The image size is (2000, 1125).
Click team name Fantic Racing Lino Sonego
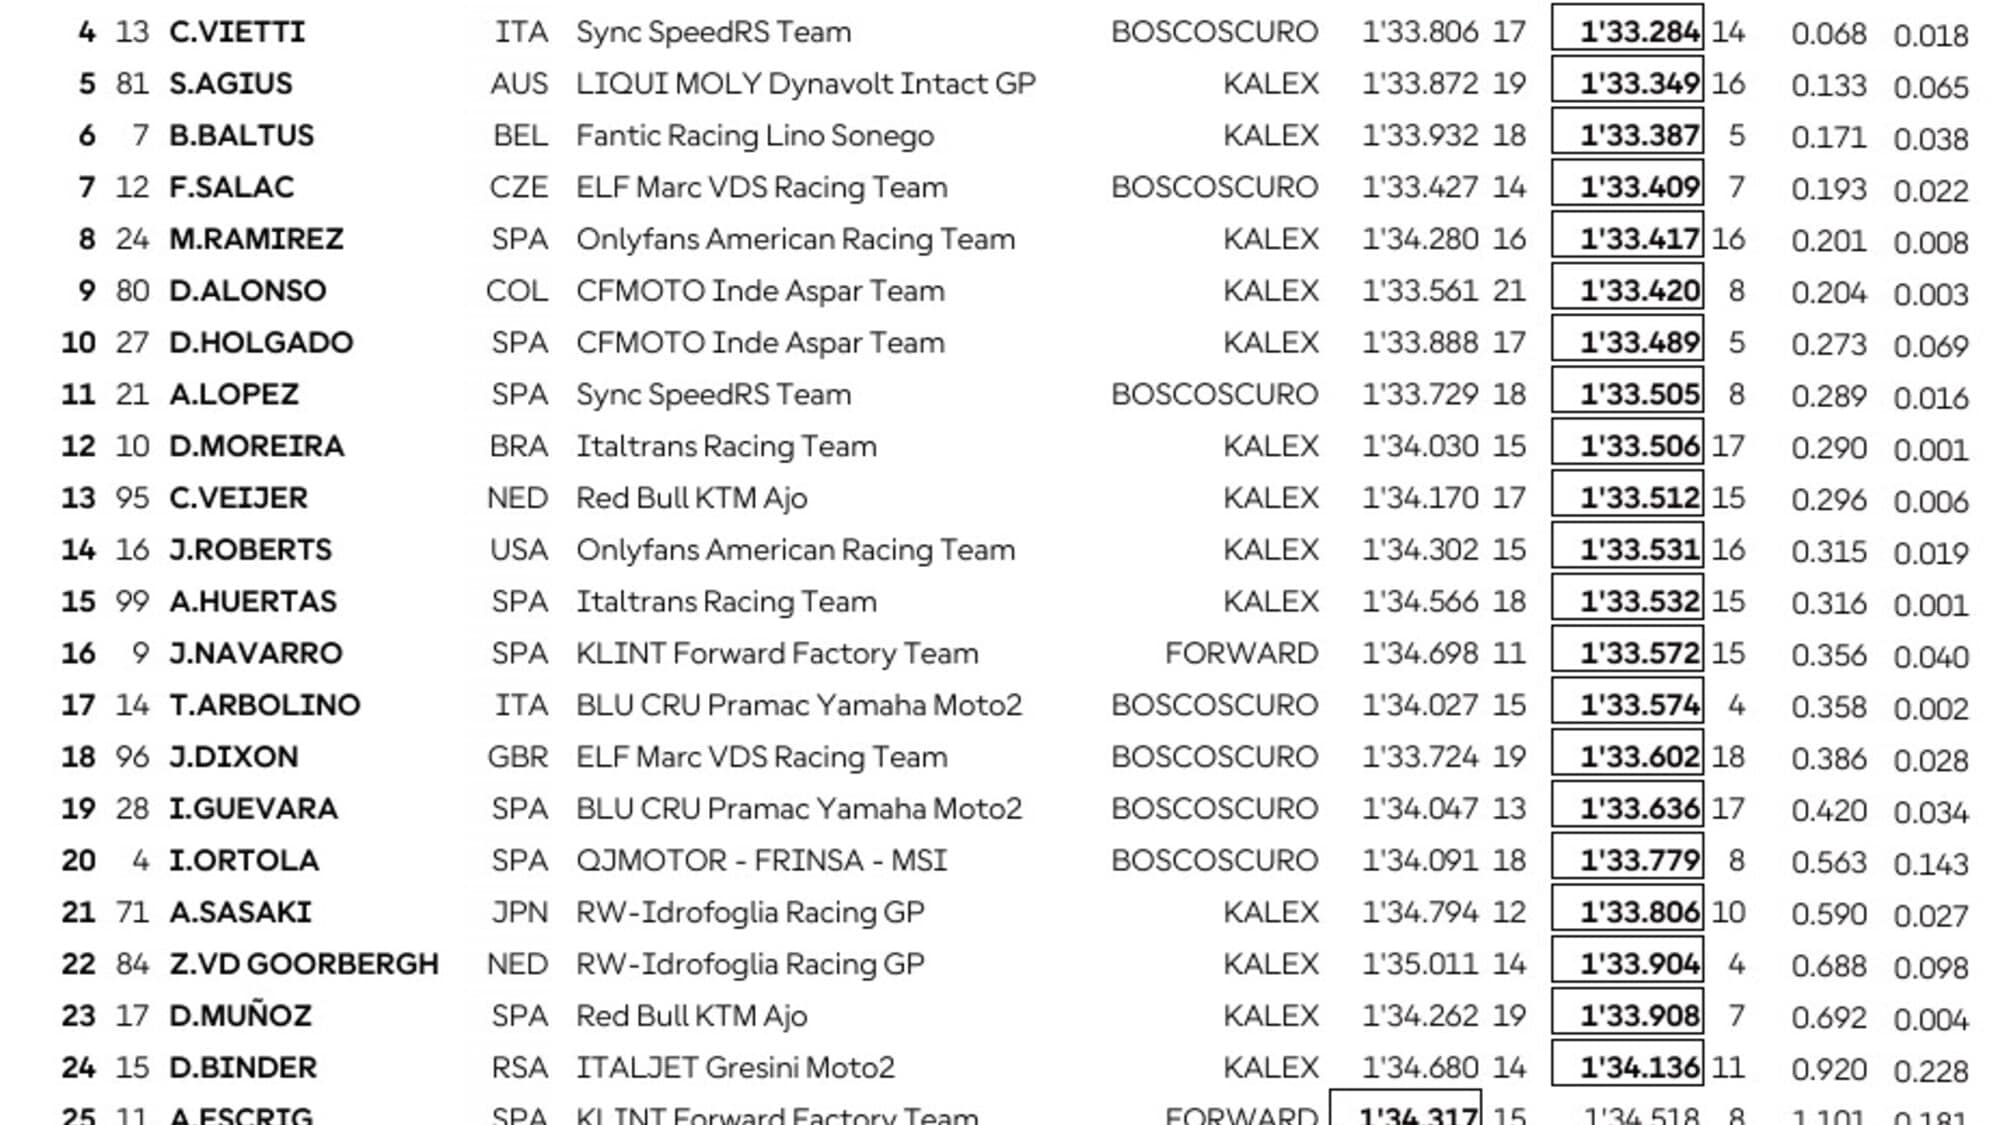pyautogui.click(x=755, y=136)
